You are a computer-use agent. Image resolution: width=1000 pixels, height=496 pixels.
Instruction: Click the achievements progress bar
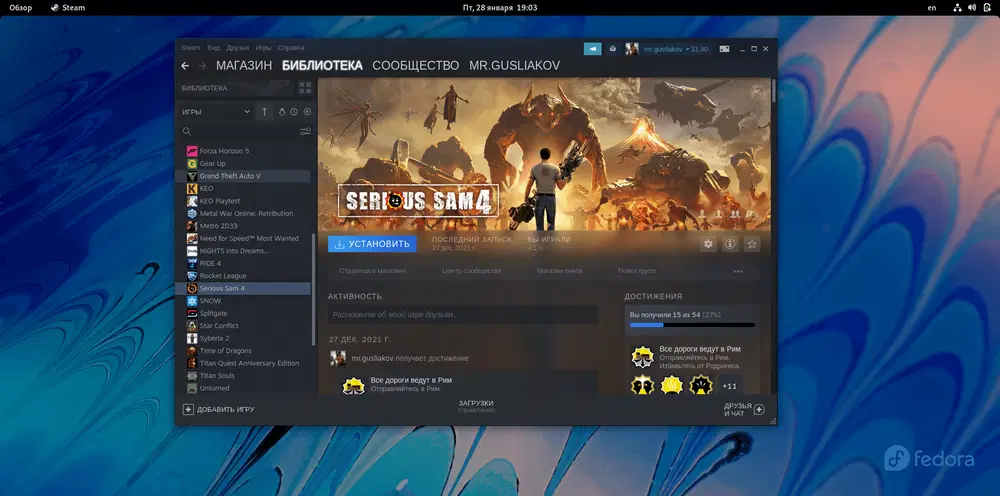pyautogui.click(x=692, y=325)
